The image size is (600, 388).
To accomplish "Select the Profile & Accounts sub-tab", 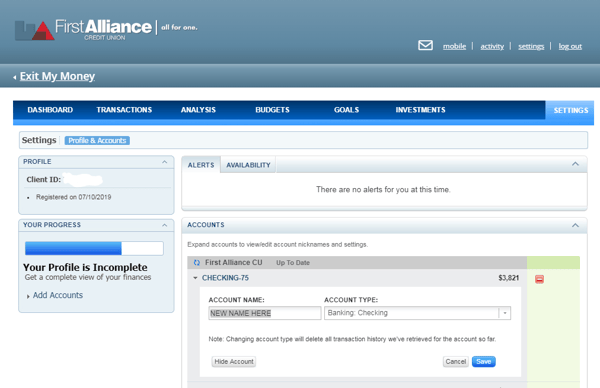I will coord(97,140).
